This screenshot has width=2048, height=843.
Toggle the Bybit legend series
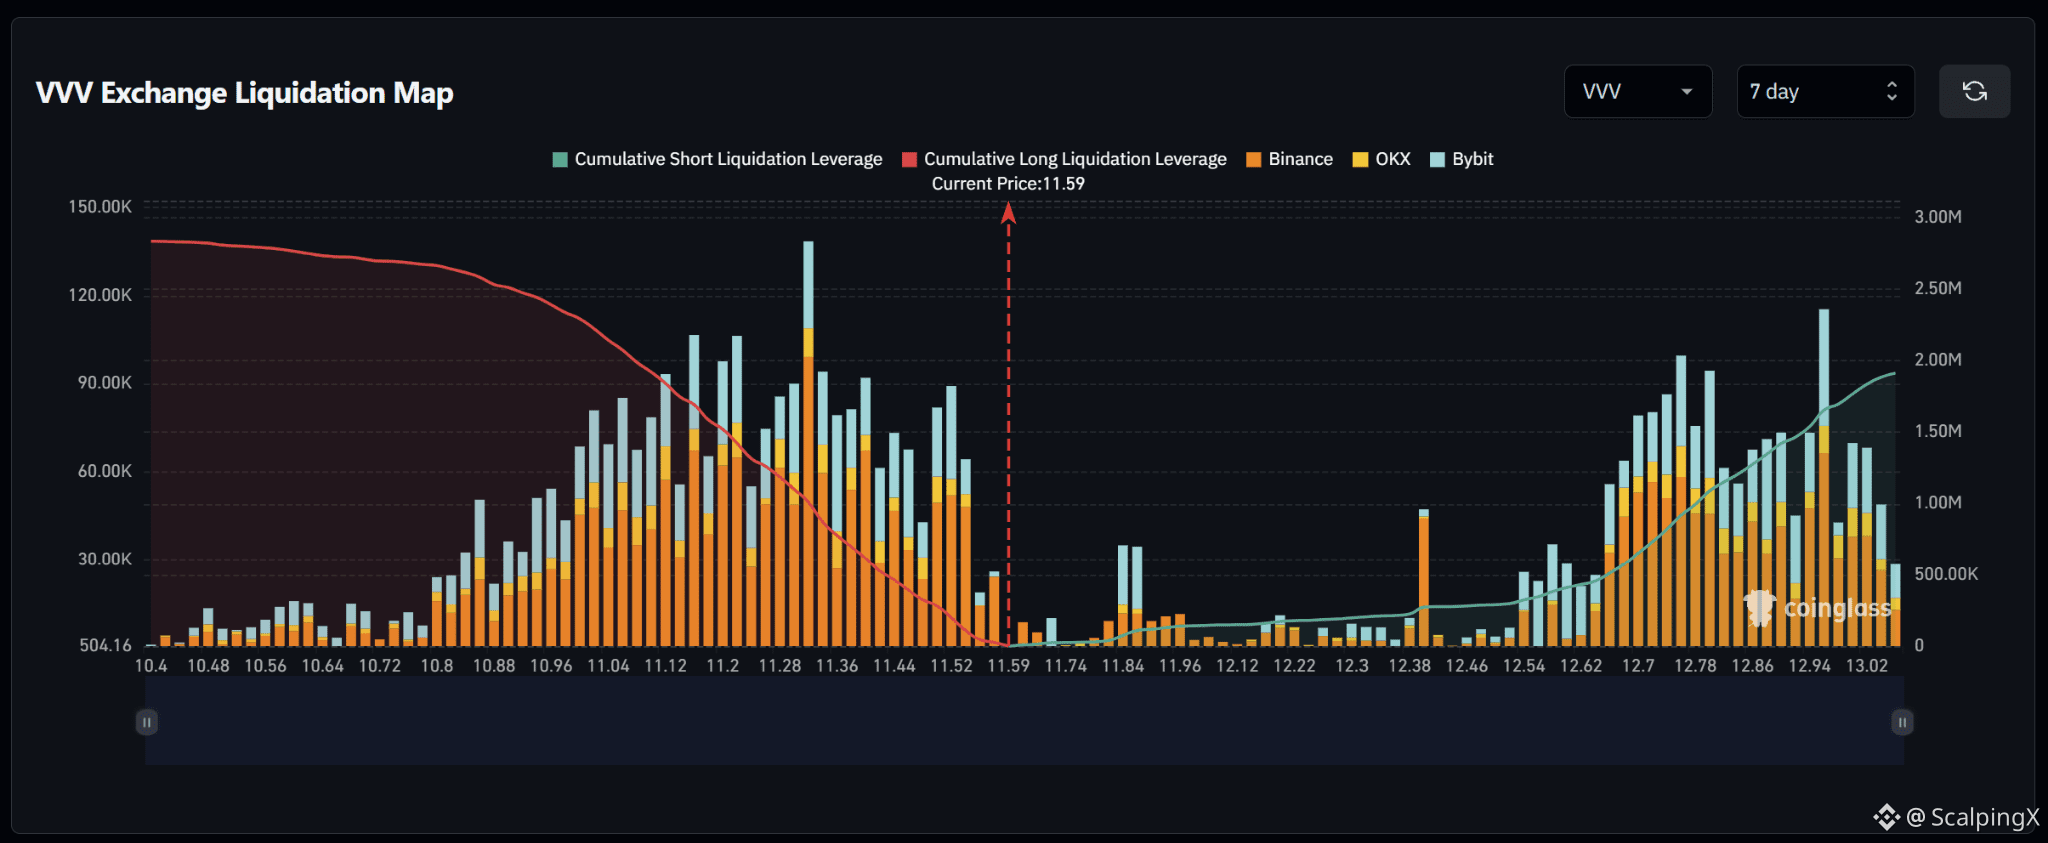1461,159
